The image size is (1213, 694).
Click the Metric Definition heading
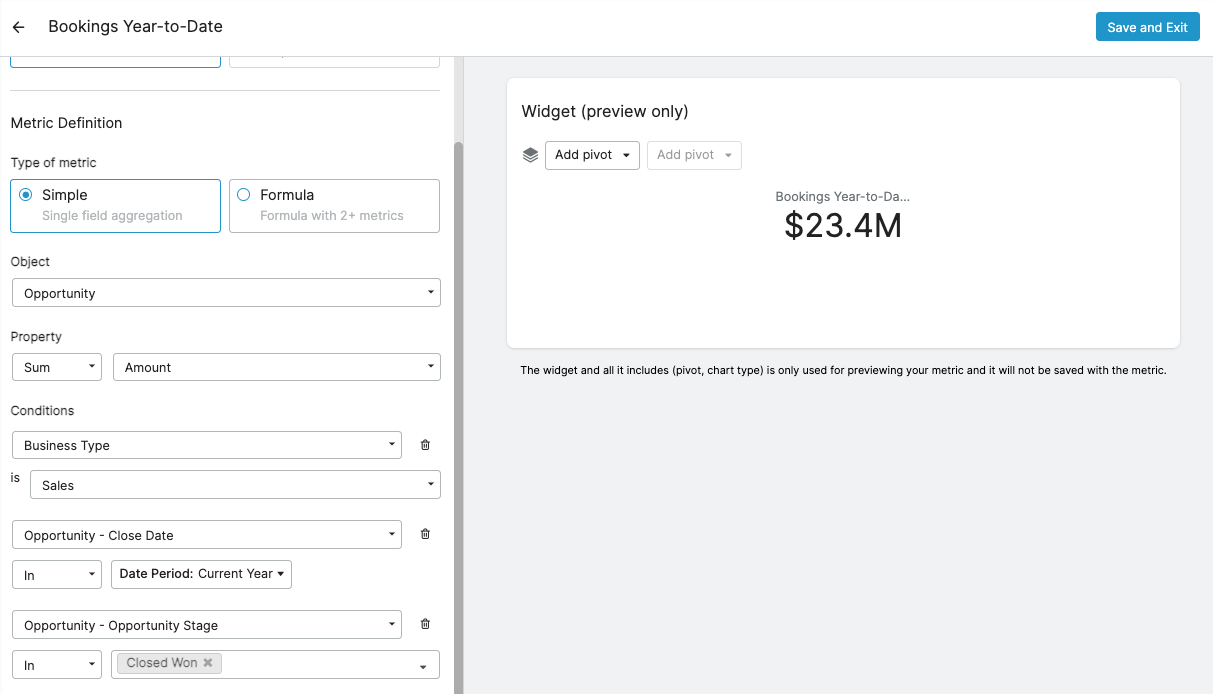click(66, 123)
